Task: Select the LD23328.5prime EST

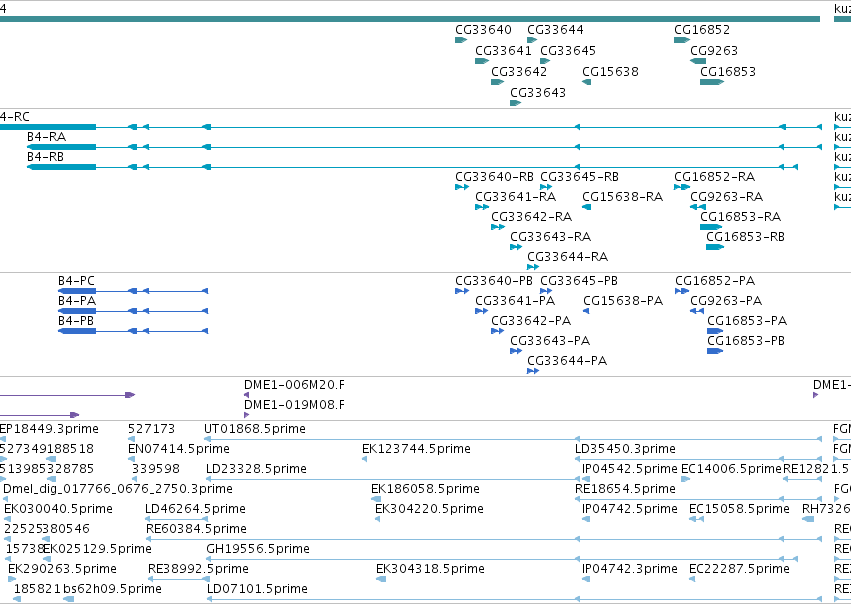Action: 393,479
